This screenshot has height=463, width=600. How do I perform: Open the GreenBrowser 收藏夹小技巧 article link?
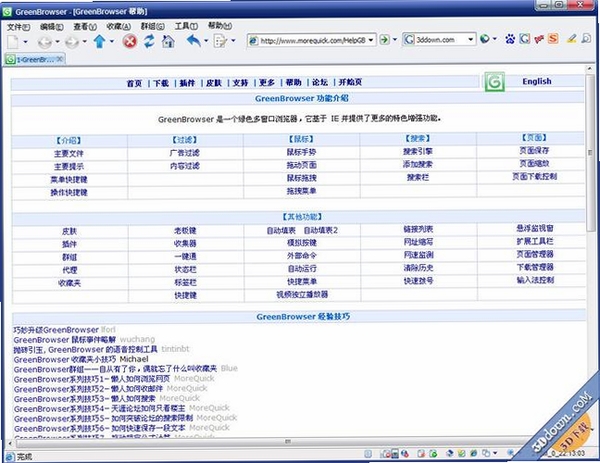65,359
